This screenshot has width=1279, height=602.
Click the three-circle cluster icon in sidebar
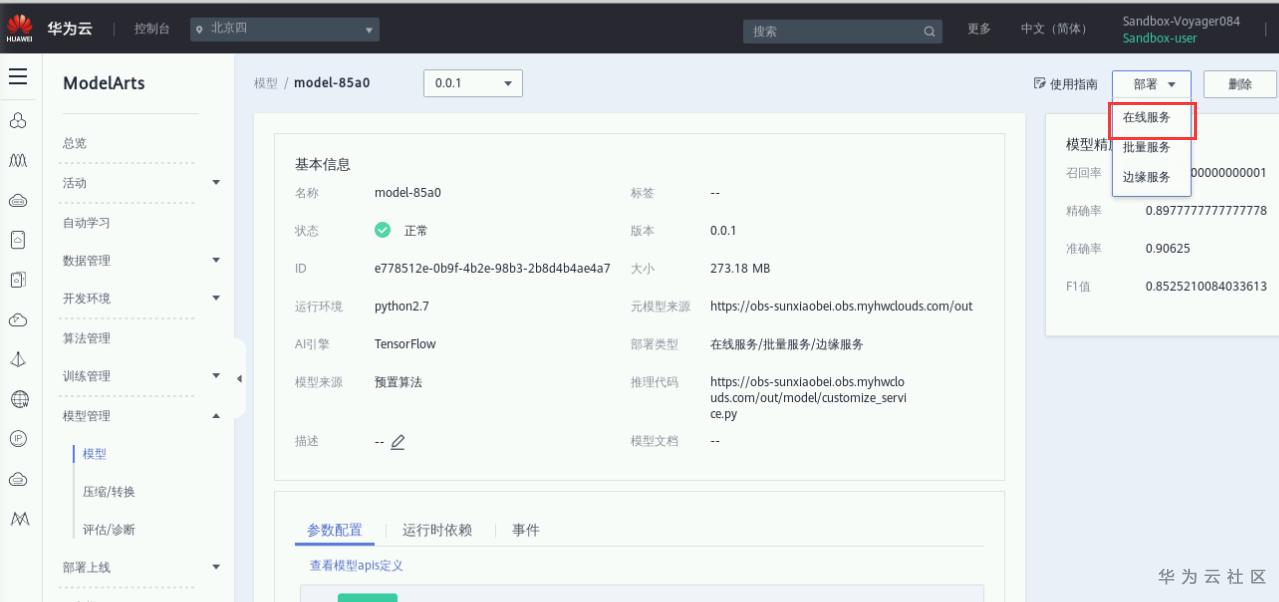(x=18, y=123)
